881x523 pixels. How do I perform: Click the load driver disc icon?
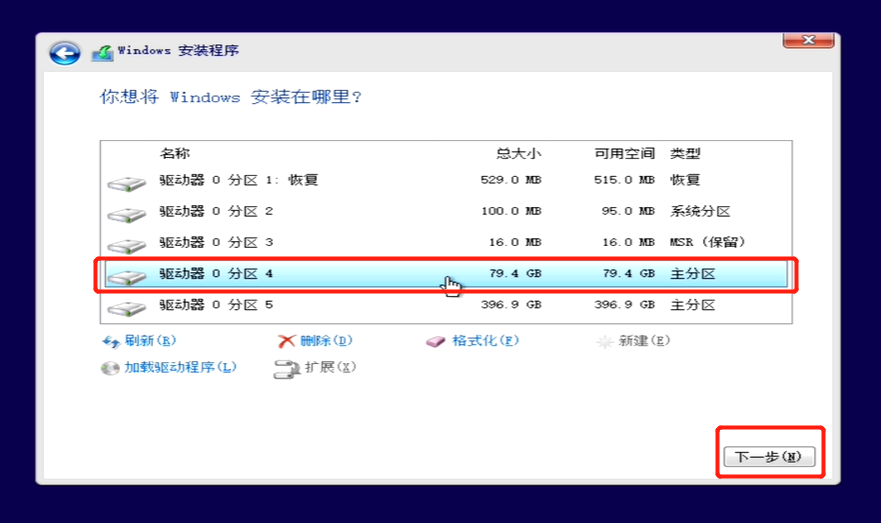pyautogui.click(x=110, y=368)
